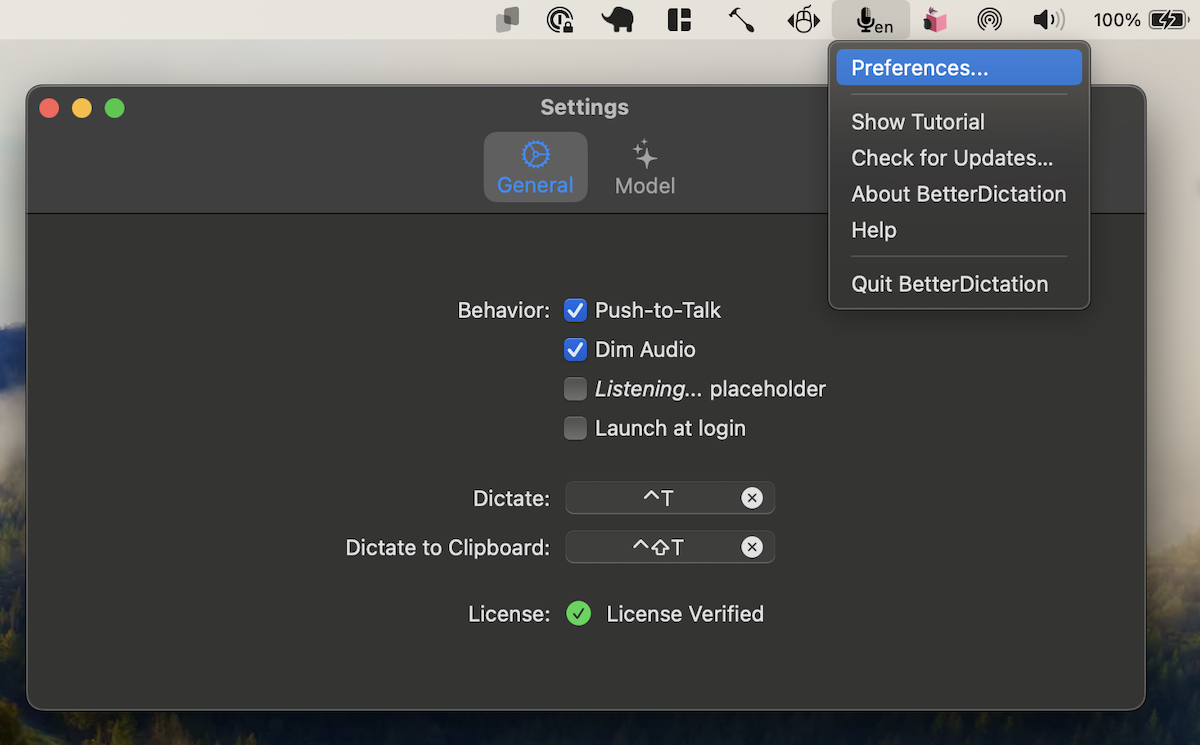Clear the Dictate to Clipboard shortcut x button

(x=752, y=547)
